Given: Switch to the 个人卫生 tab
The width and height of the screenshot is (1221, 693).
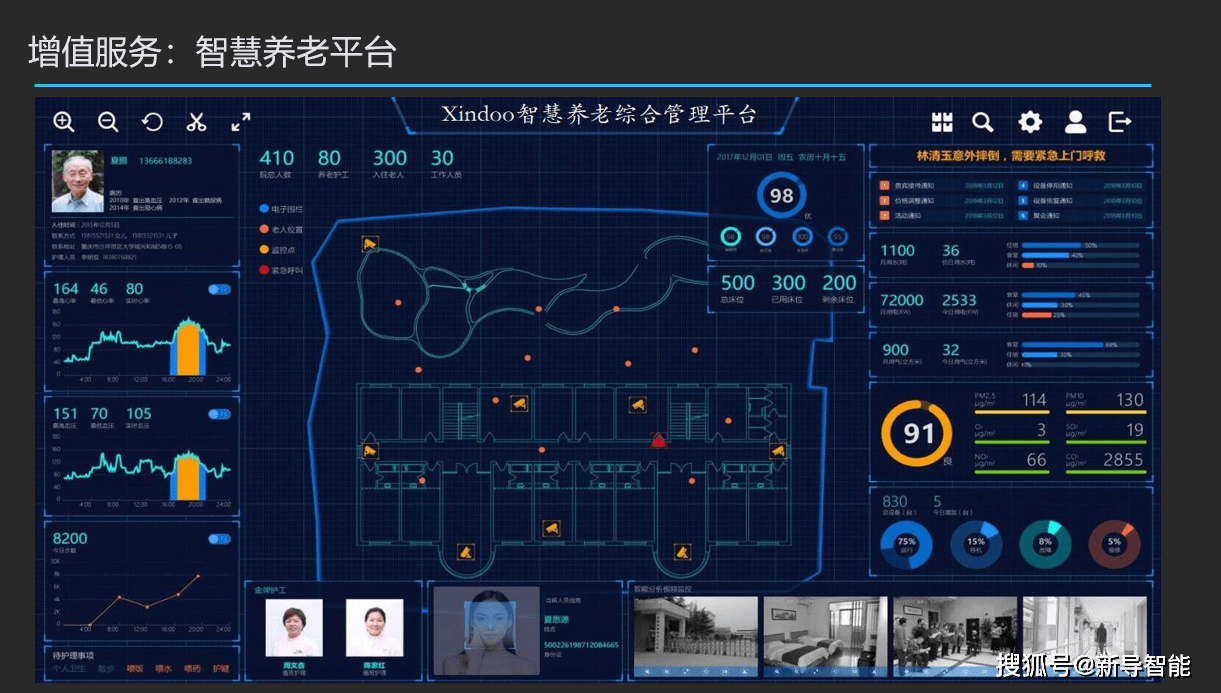Looking at the screenshot, I should (x=70, y=668).
